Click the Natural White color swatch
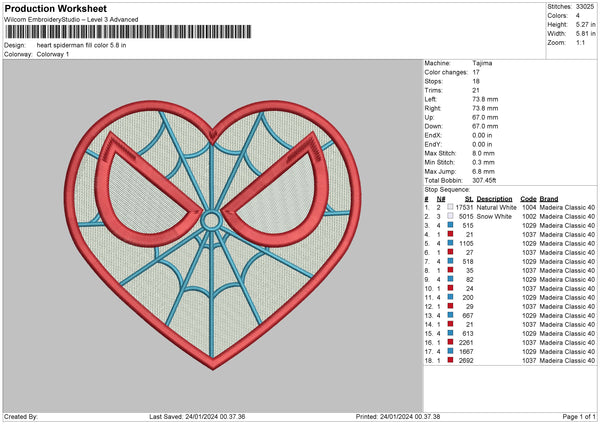Viewport: 600px width, 424px height. 450,207
